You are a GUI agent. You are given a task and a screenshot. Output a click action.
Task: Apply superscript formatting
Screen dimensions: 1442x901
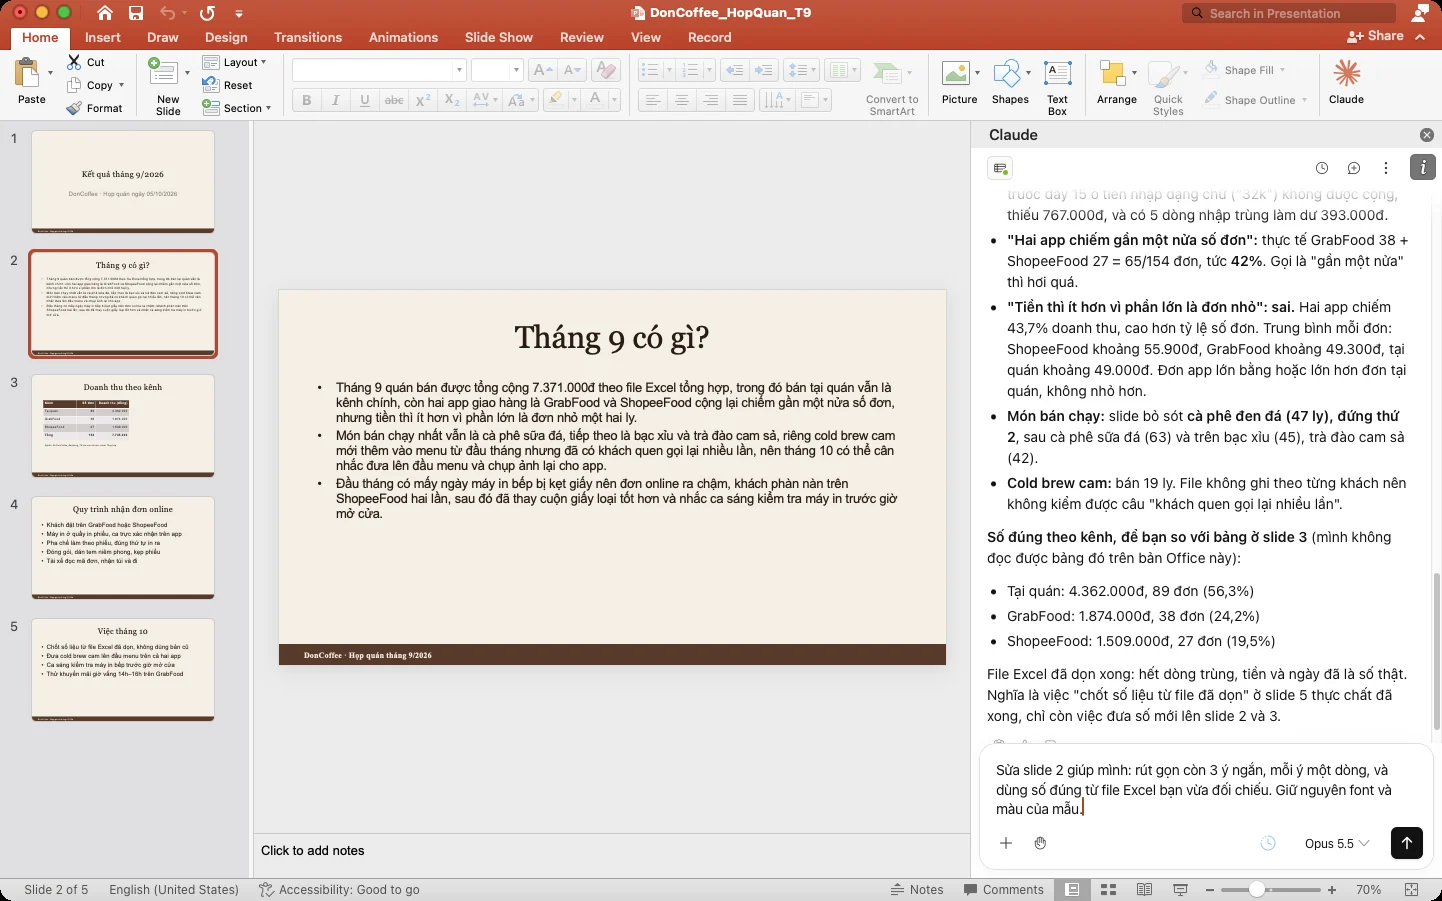[x=423, y=100]
